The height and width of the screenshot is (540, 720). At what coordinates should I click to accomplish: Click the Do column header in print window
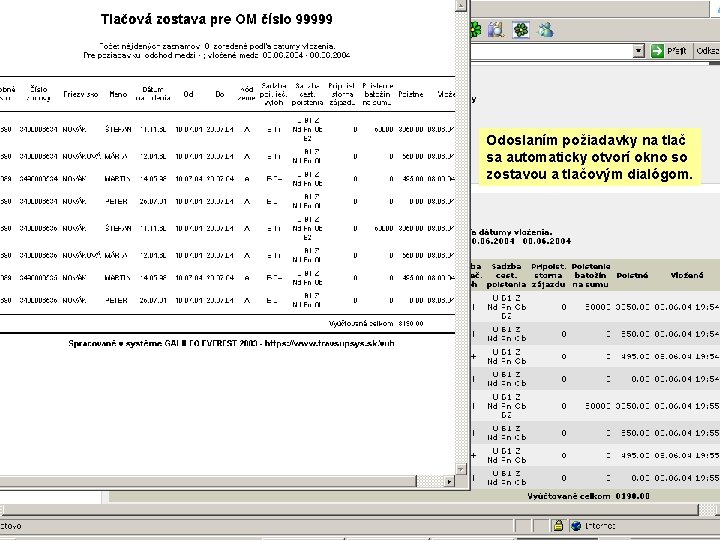tap(219, 94)
